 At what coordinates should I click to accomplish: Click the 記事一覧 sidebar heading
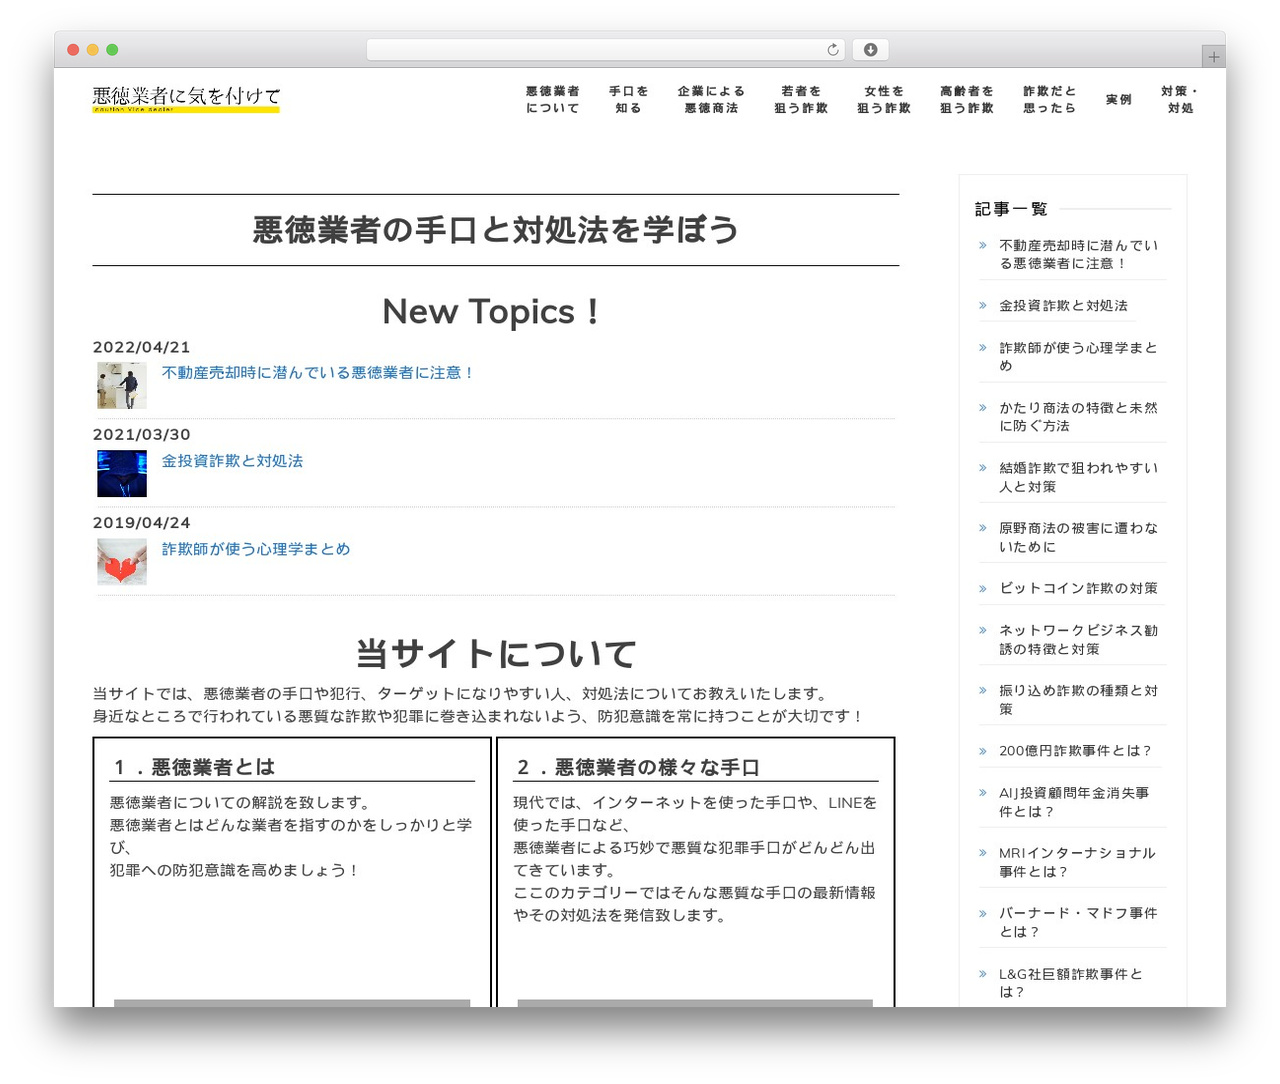(1011, 209)
